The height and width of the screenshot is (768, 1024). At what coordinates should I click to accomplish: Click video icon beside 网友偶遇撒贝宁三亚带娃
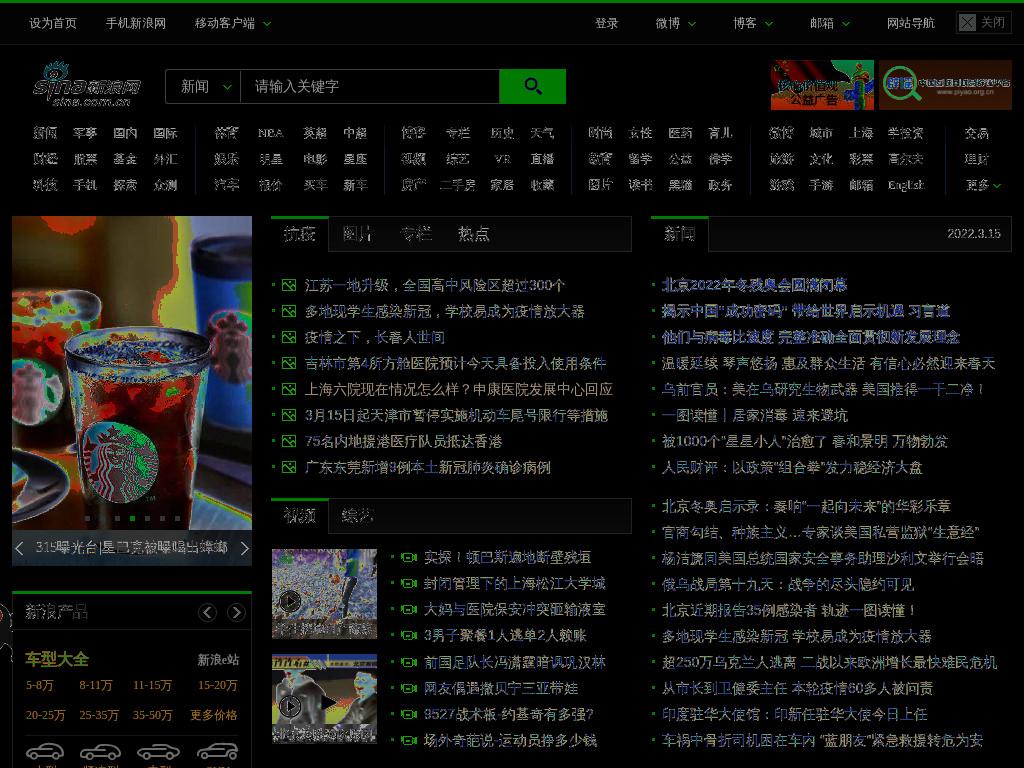tap(409, 688)
